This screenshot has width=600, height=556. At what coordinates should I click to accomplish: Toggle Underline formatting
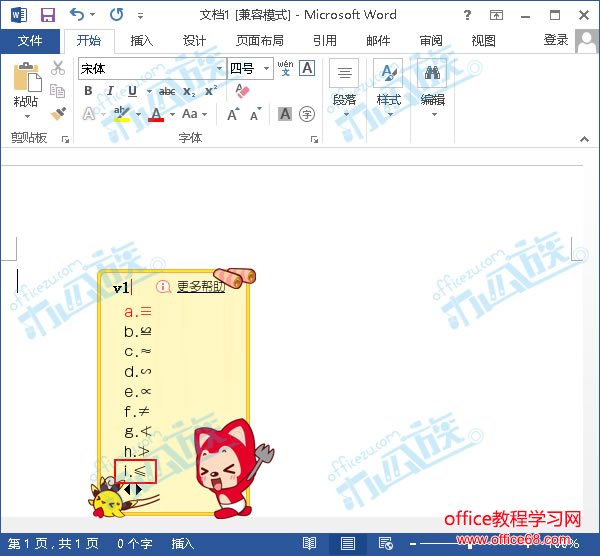[132, 91]
